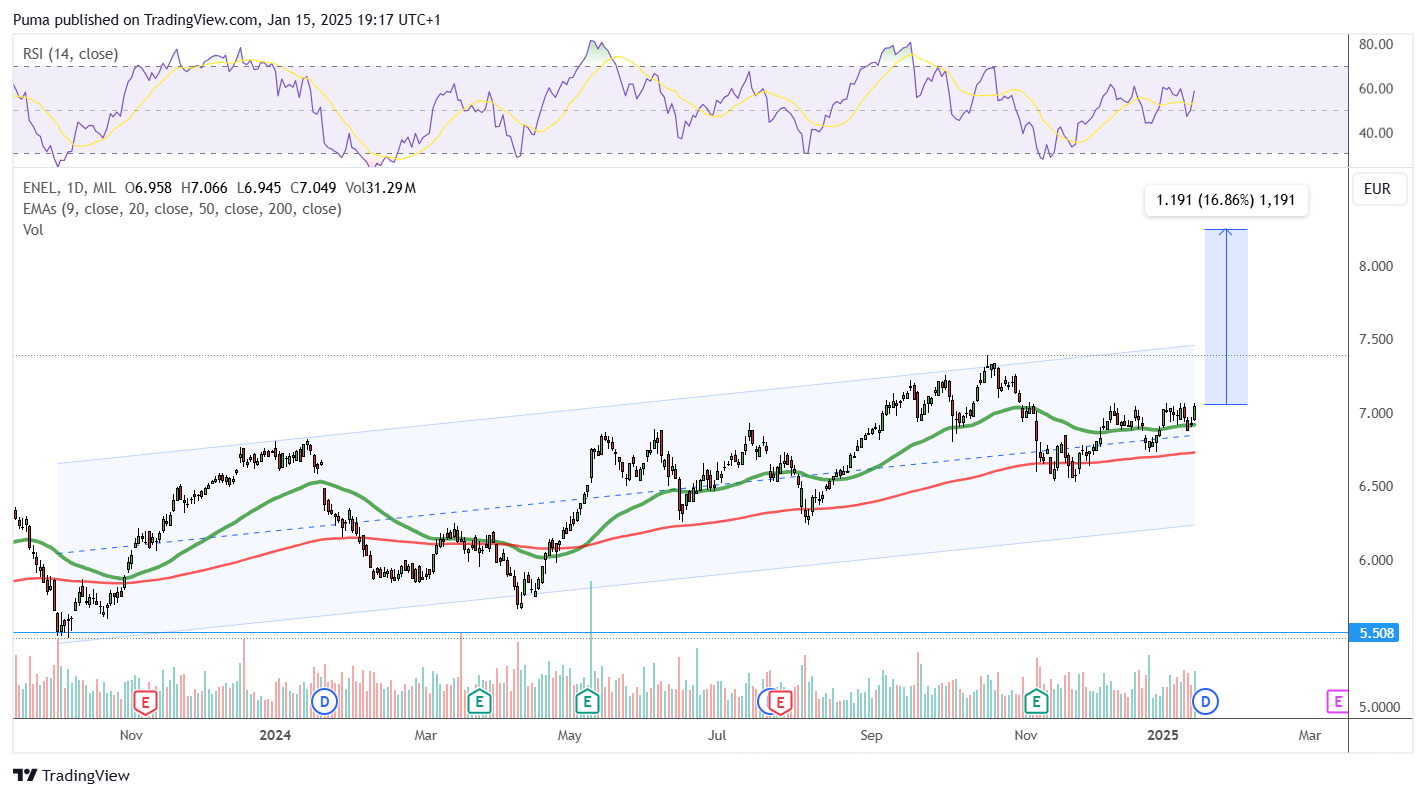1426x797 pixels.
Task: Click the 2024 label on time axis
Action: pyautogui.click(x=275, y=736)
